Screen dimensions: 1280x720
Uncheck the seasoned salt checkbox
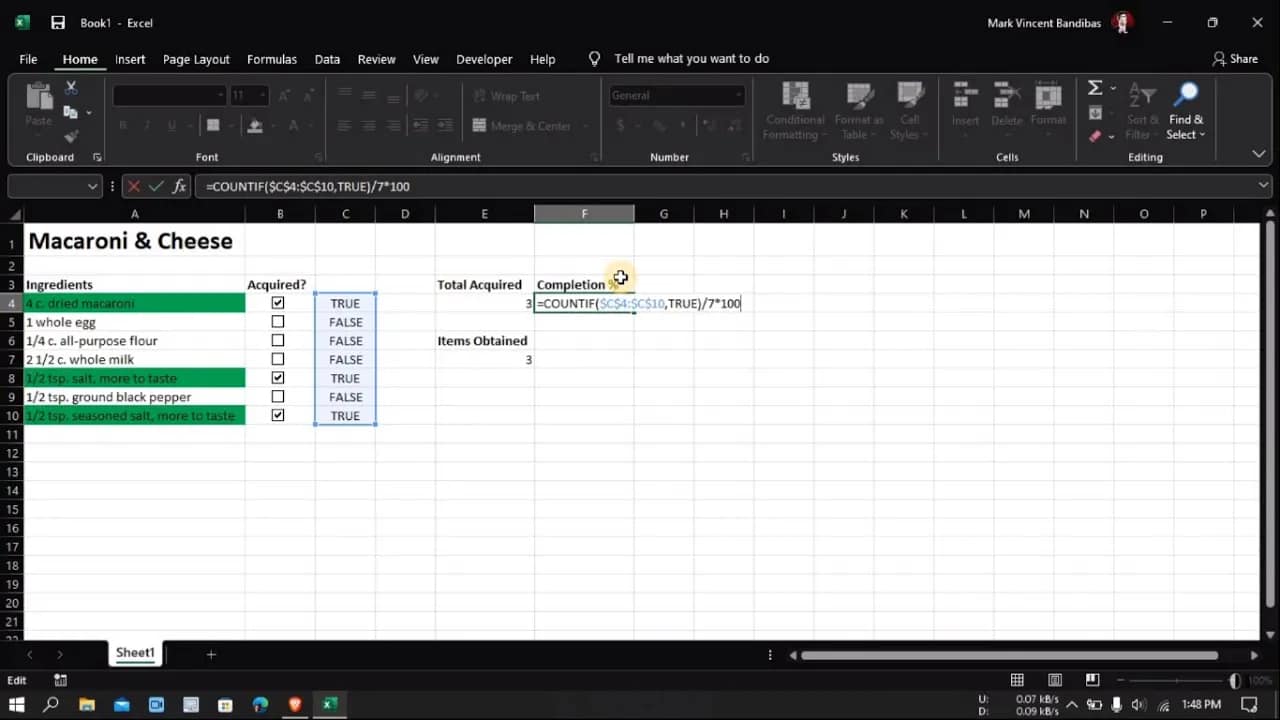click(x=277, y=415)
